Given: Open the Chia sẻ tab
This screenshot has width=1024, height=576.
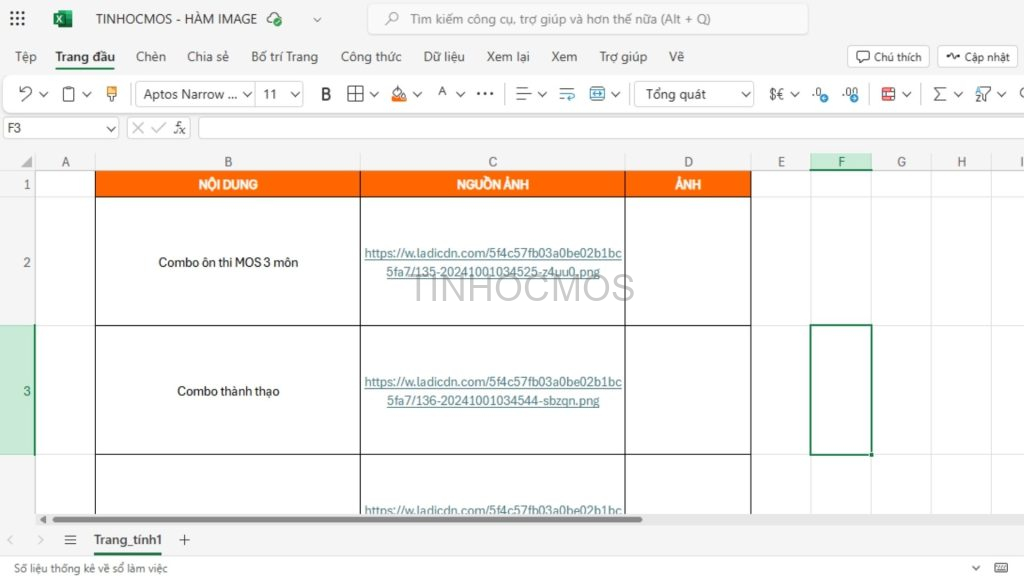Looking at the screenshot, I should [x=208, y=57].
